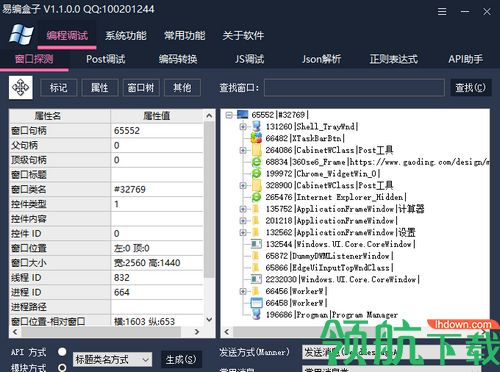Click the colorful icon beside 66482 XTaskBarBtn

point(256,138)
